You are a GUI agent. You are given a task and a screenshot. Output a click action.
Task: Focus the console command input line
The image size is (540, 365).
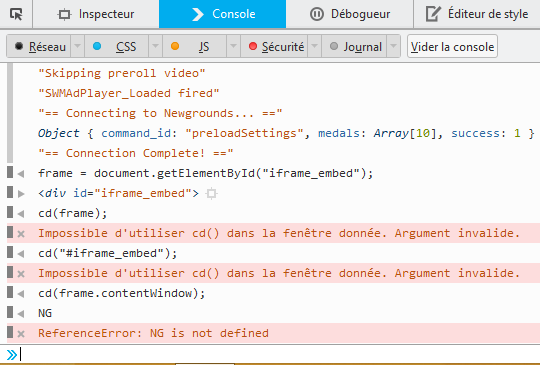tap(276, 354)
